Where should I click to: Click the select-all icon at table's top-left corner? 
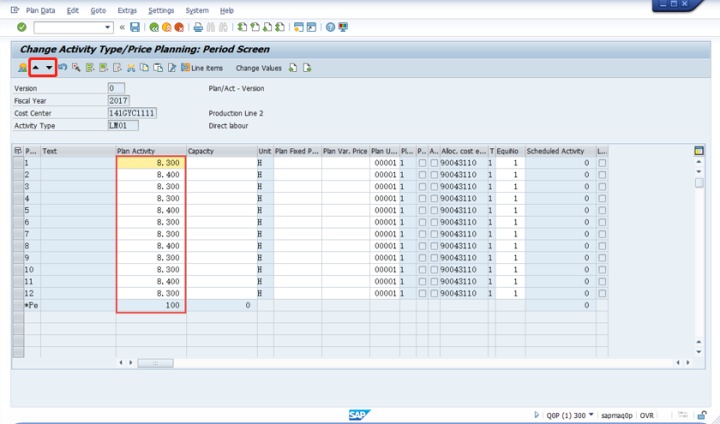tap(18, 151)
